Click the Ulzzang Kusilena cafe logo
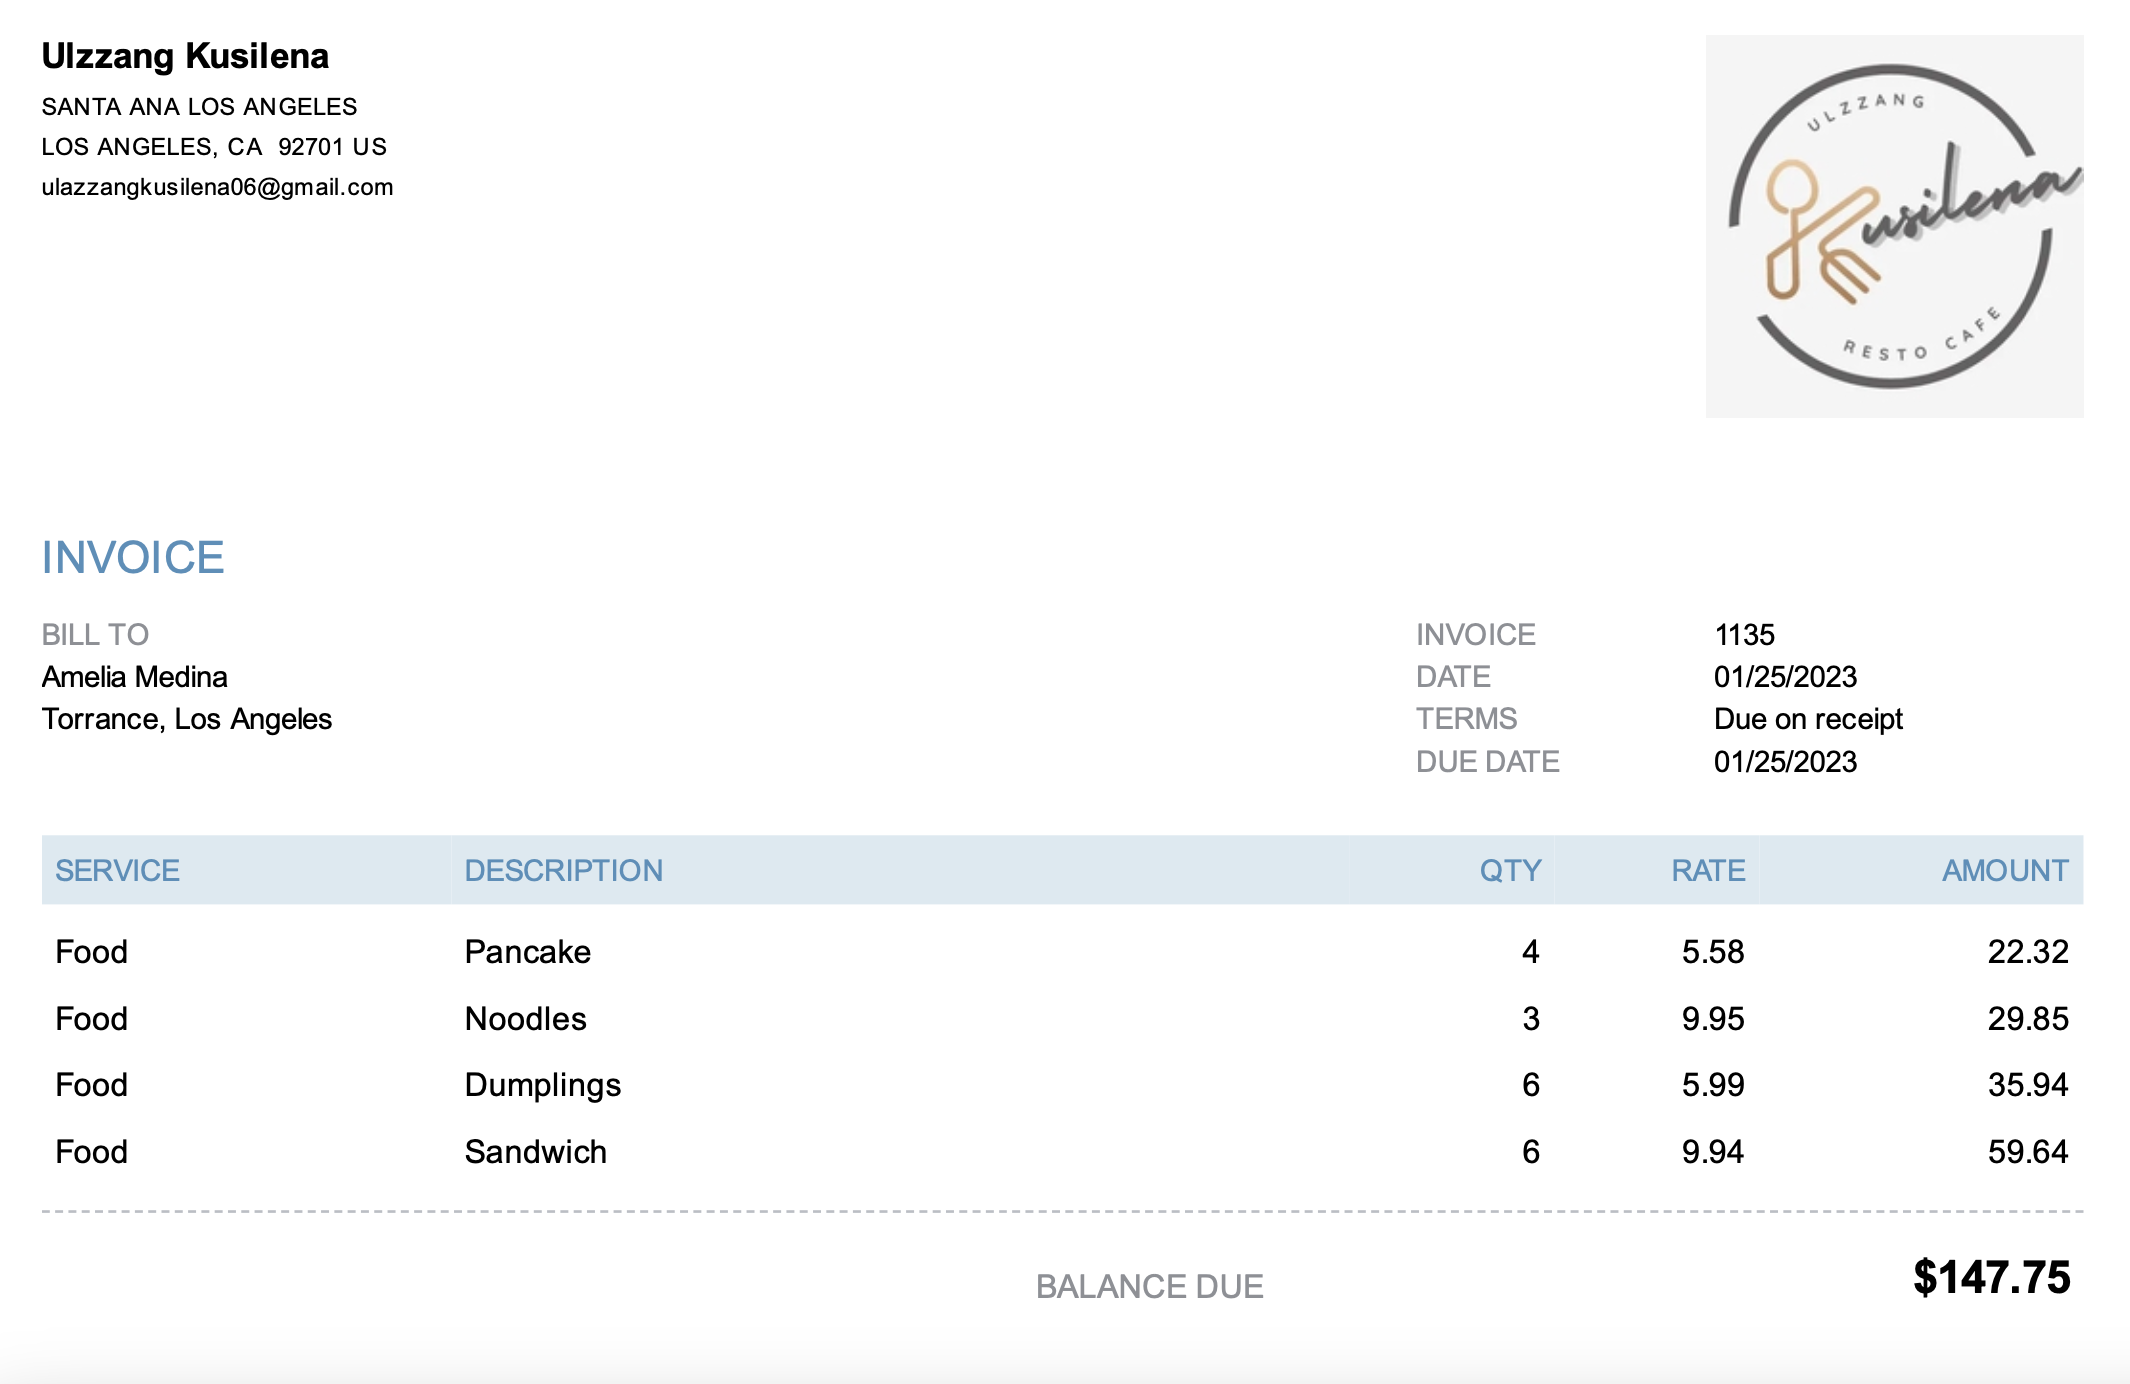2130x1384 pixels. (1894, 226)
